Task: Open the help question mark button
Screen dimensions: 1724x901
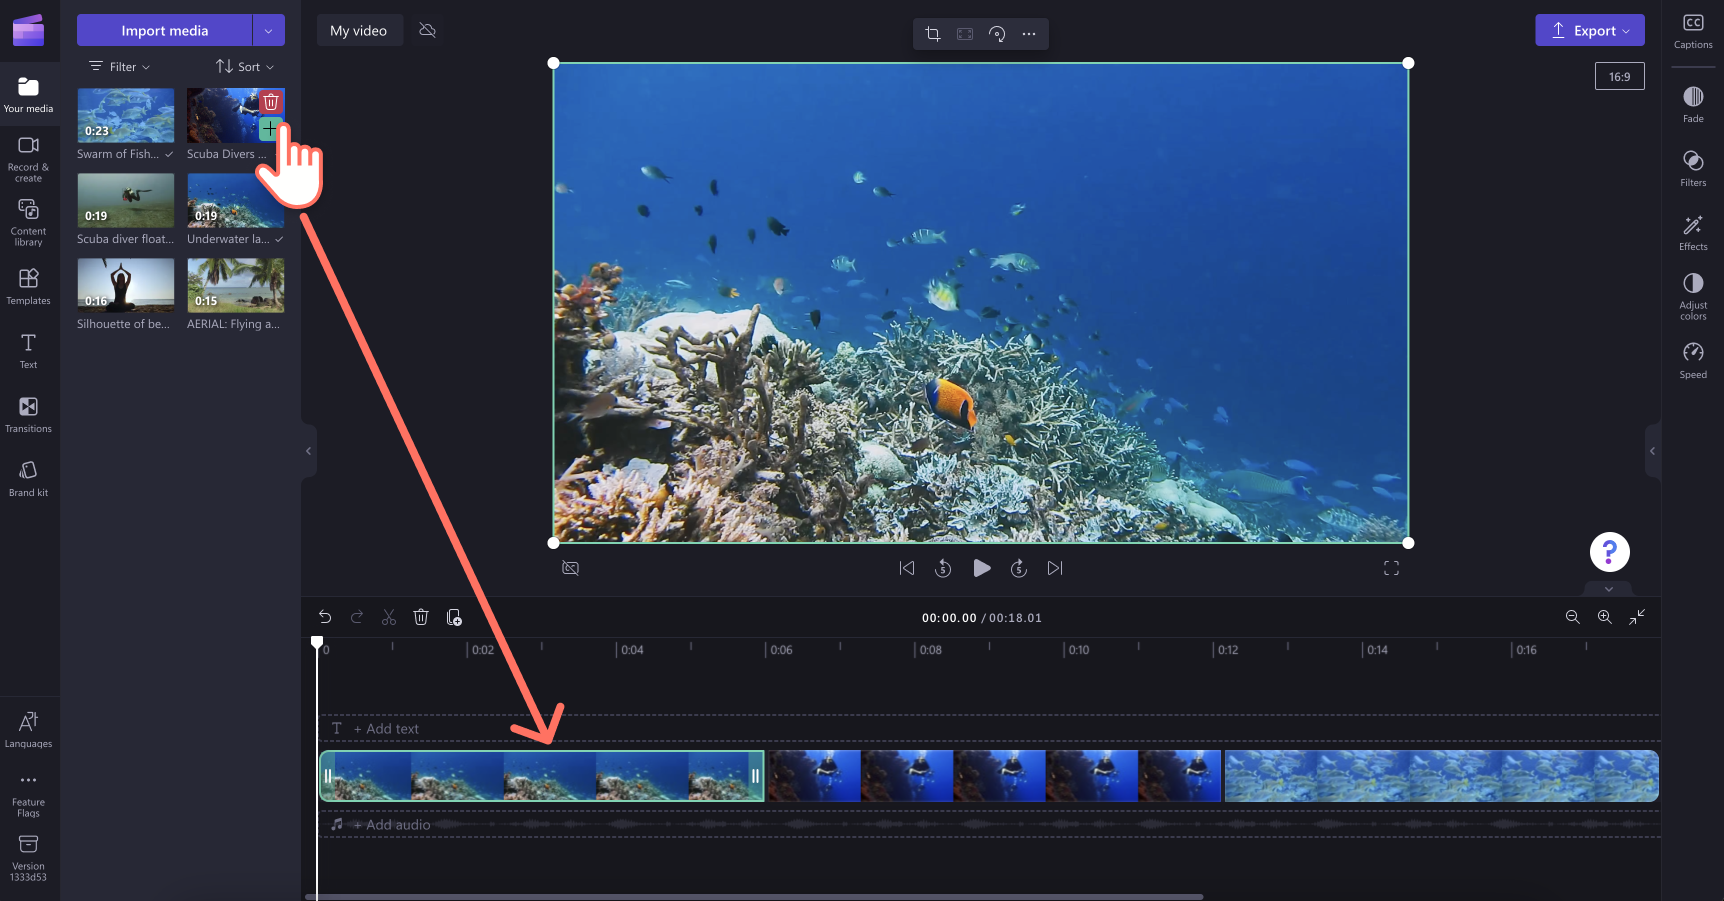Action: tap(1609, 552)
